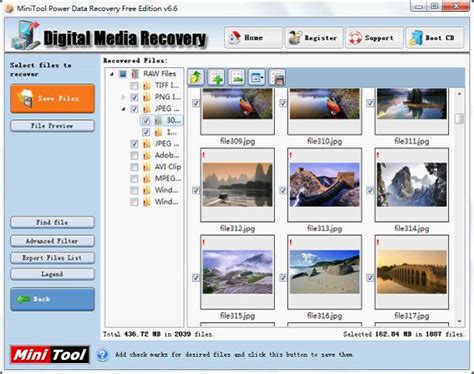Click the PNG folder icon in tree
The image size is (474, 374).
[147, 97]
